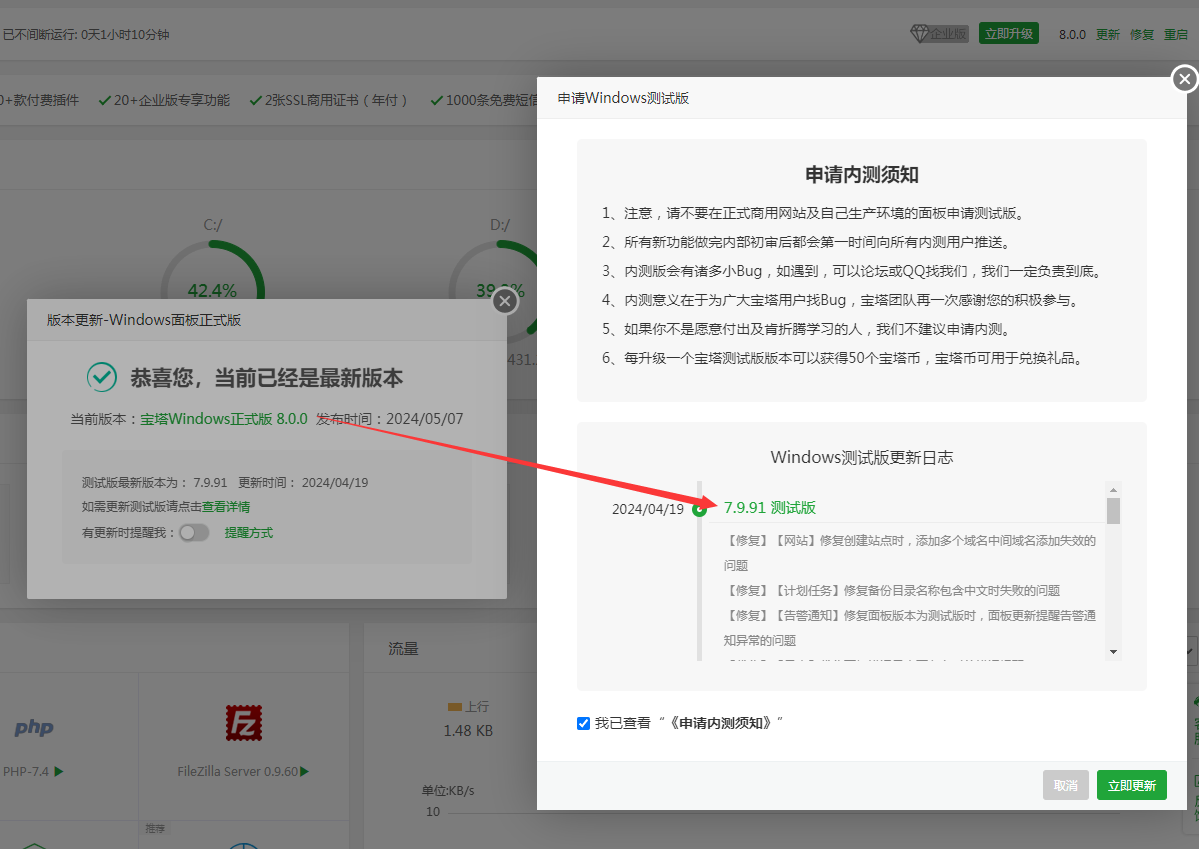Click the 取消 button
The height and width of the screenshot is (849, 1199).
pyautogui.click(x=1065, y=786)
